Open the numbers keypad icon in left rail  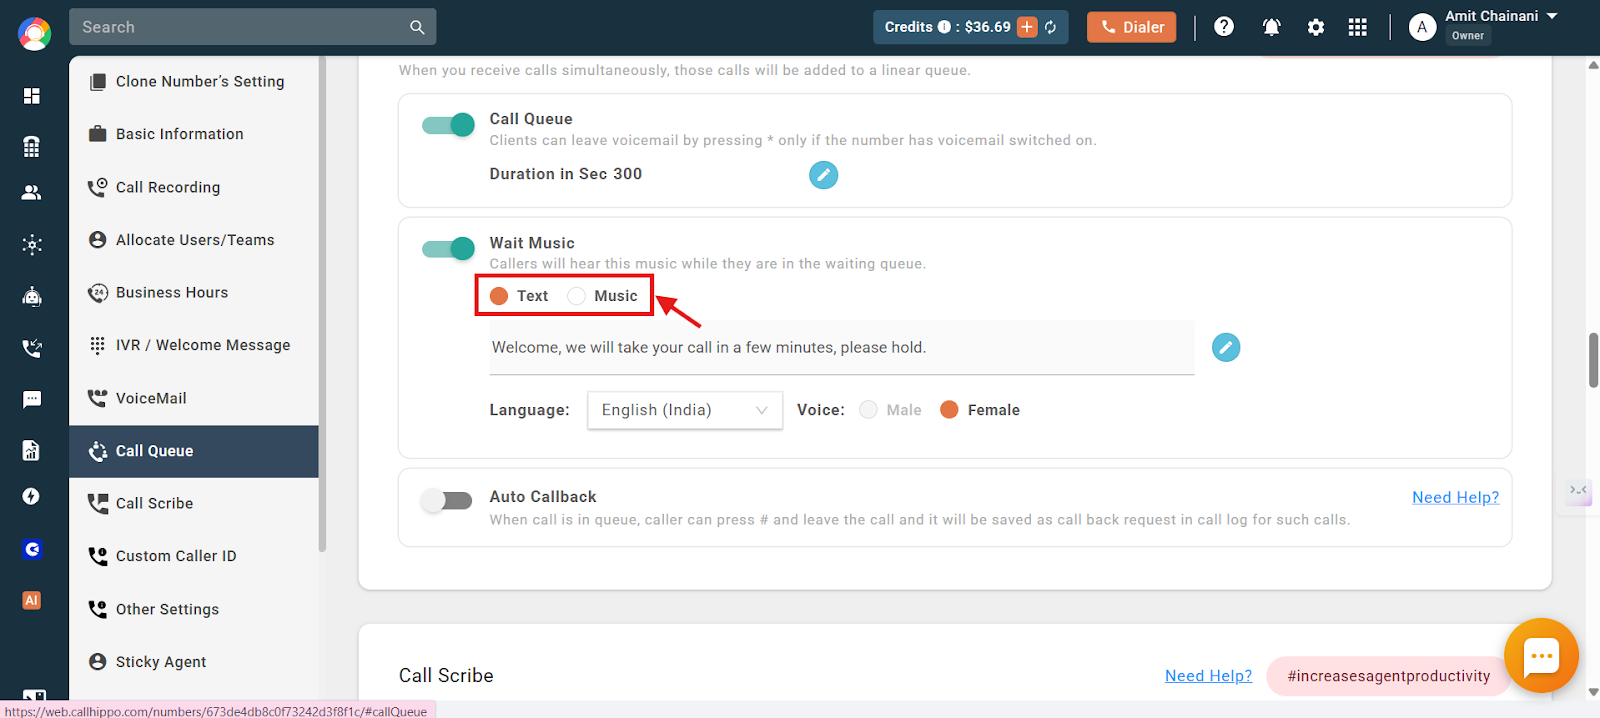point(32,146)
